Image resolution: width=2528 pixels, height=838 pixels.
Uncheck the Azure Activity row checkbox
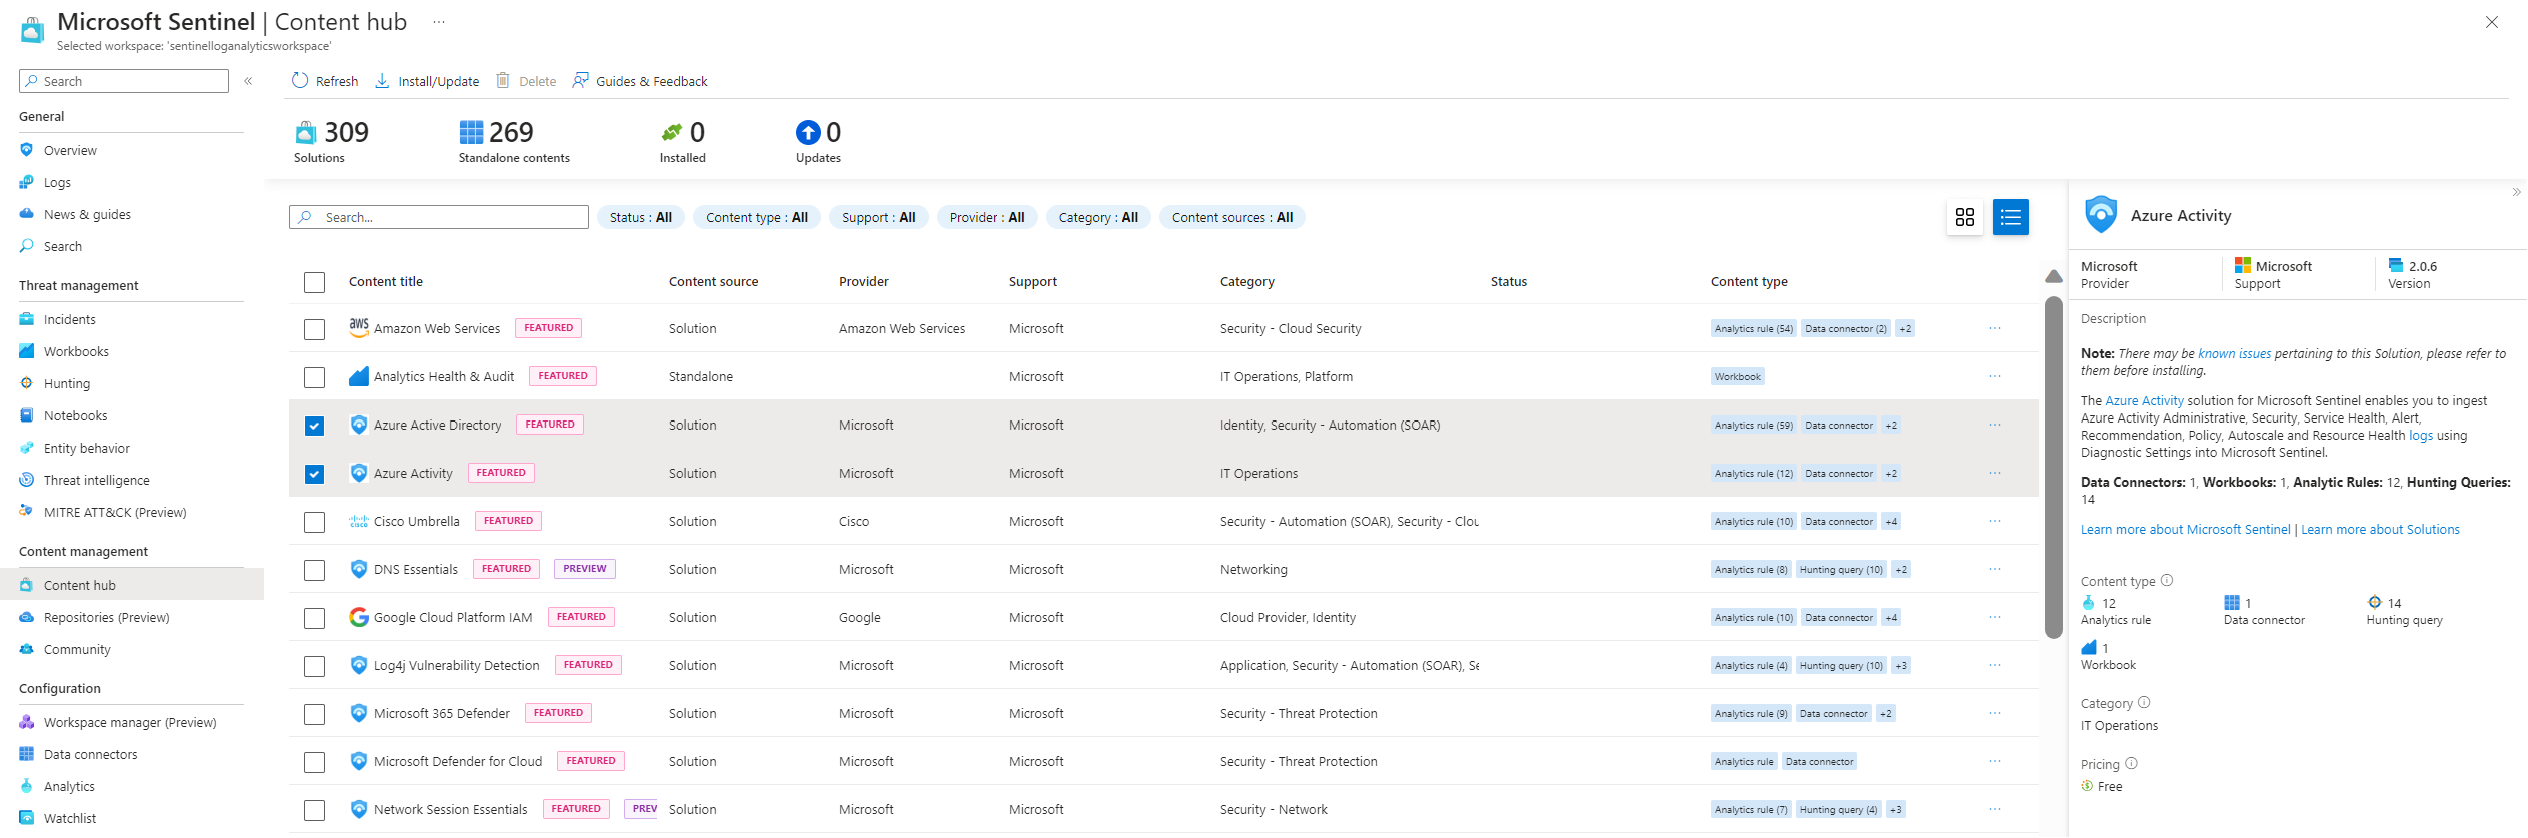click(314, 474)
